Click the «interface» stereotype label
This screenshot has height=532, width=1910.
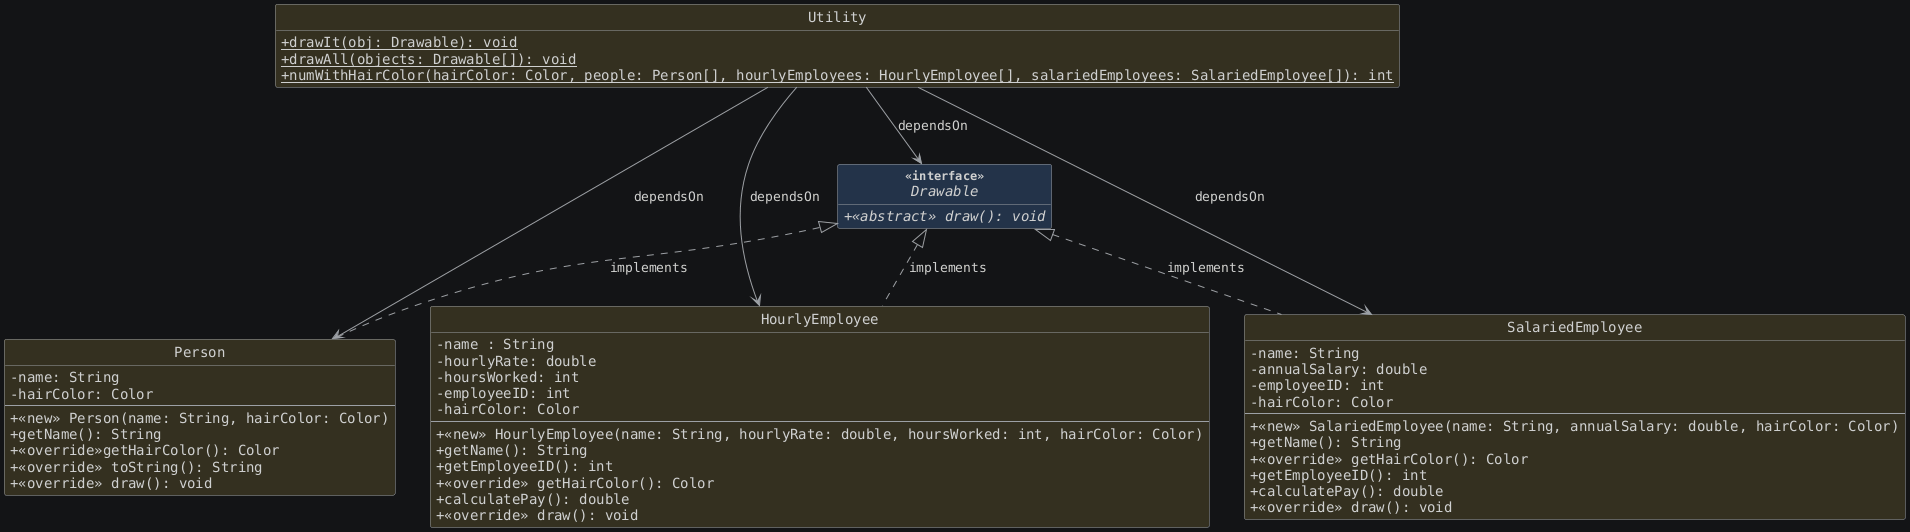tap(944, 176)
